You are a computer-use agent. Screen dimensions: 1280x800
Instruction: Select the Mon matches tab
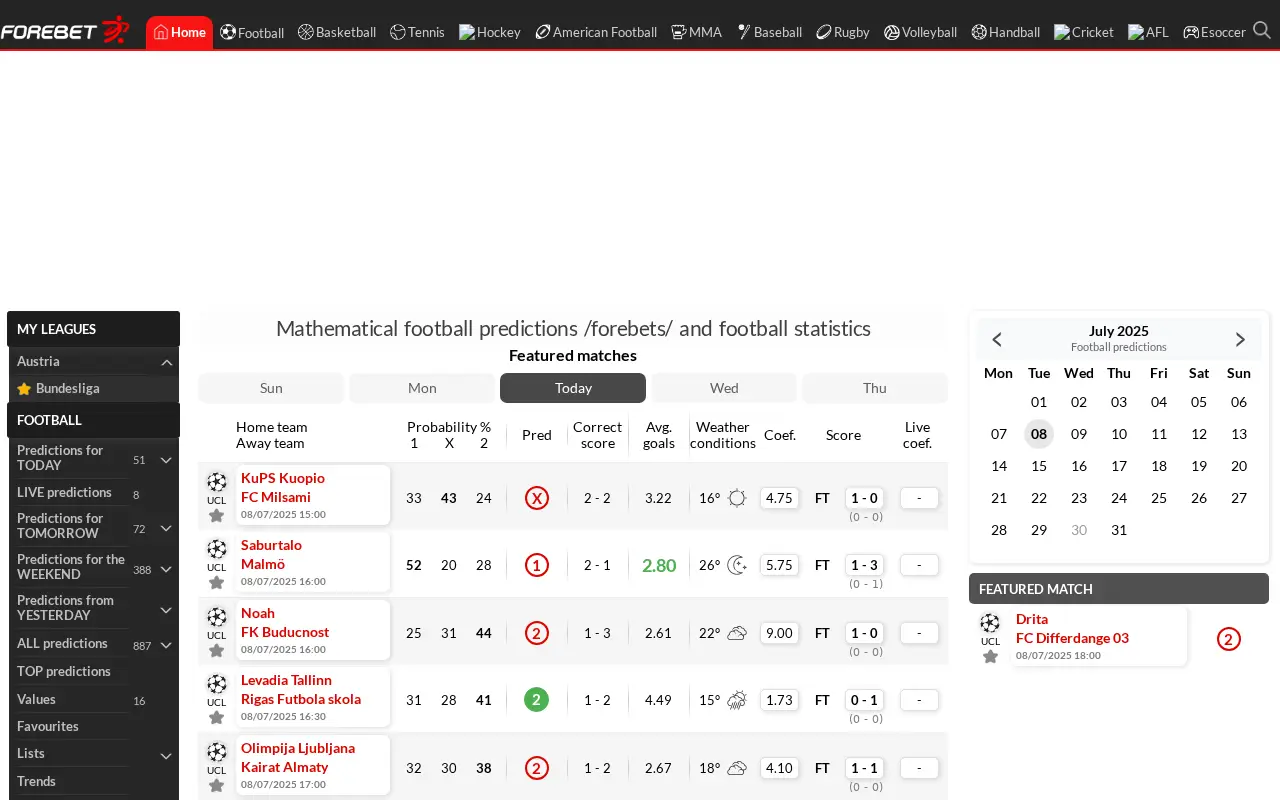click(422, 388)
